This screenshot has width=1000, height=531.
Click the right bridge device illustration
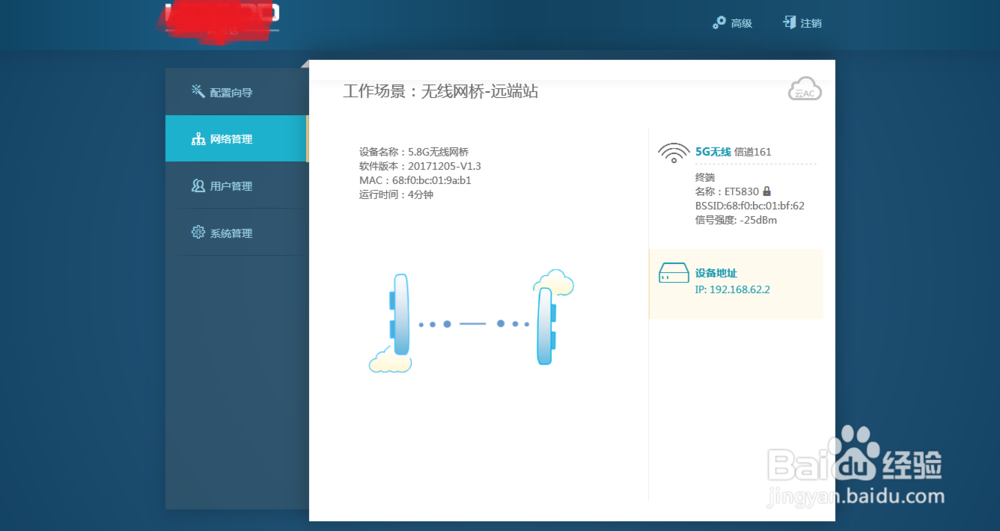pyautogui.click(x=546, y=326)
